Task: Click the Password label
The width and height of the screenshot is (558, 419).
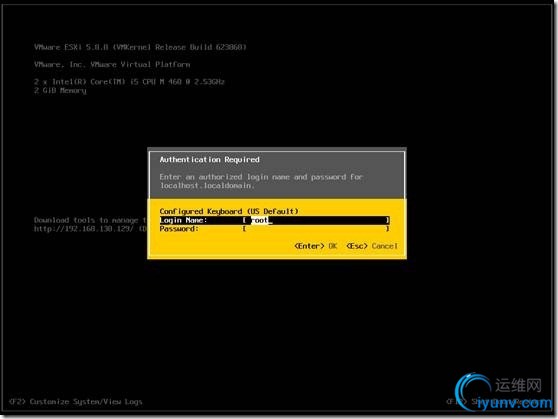Action: click(179, 229)
